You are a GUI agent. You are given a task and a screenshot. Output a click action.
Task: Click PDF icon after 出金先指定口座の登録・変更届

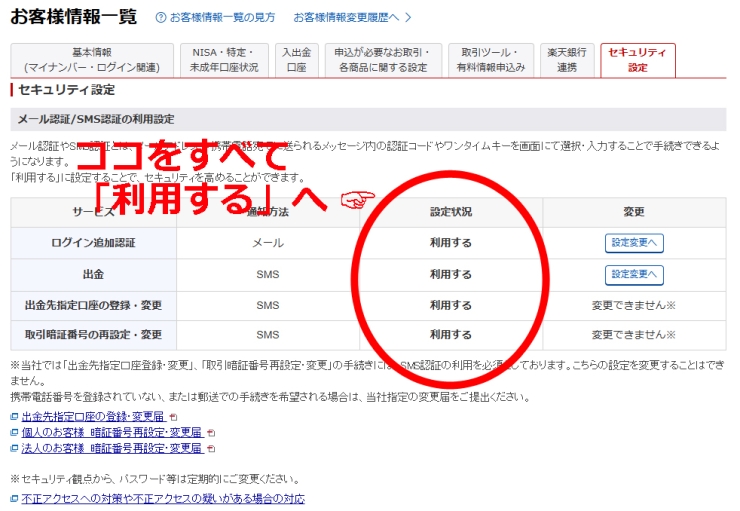coord(173,417)
